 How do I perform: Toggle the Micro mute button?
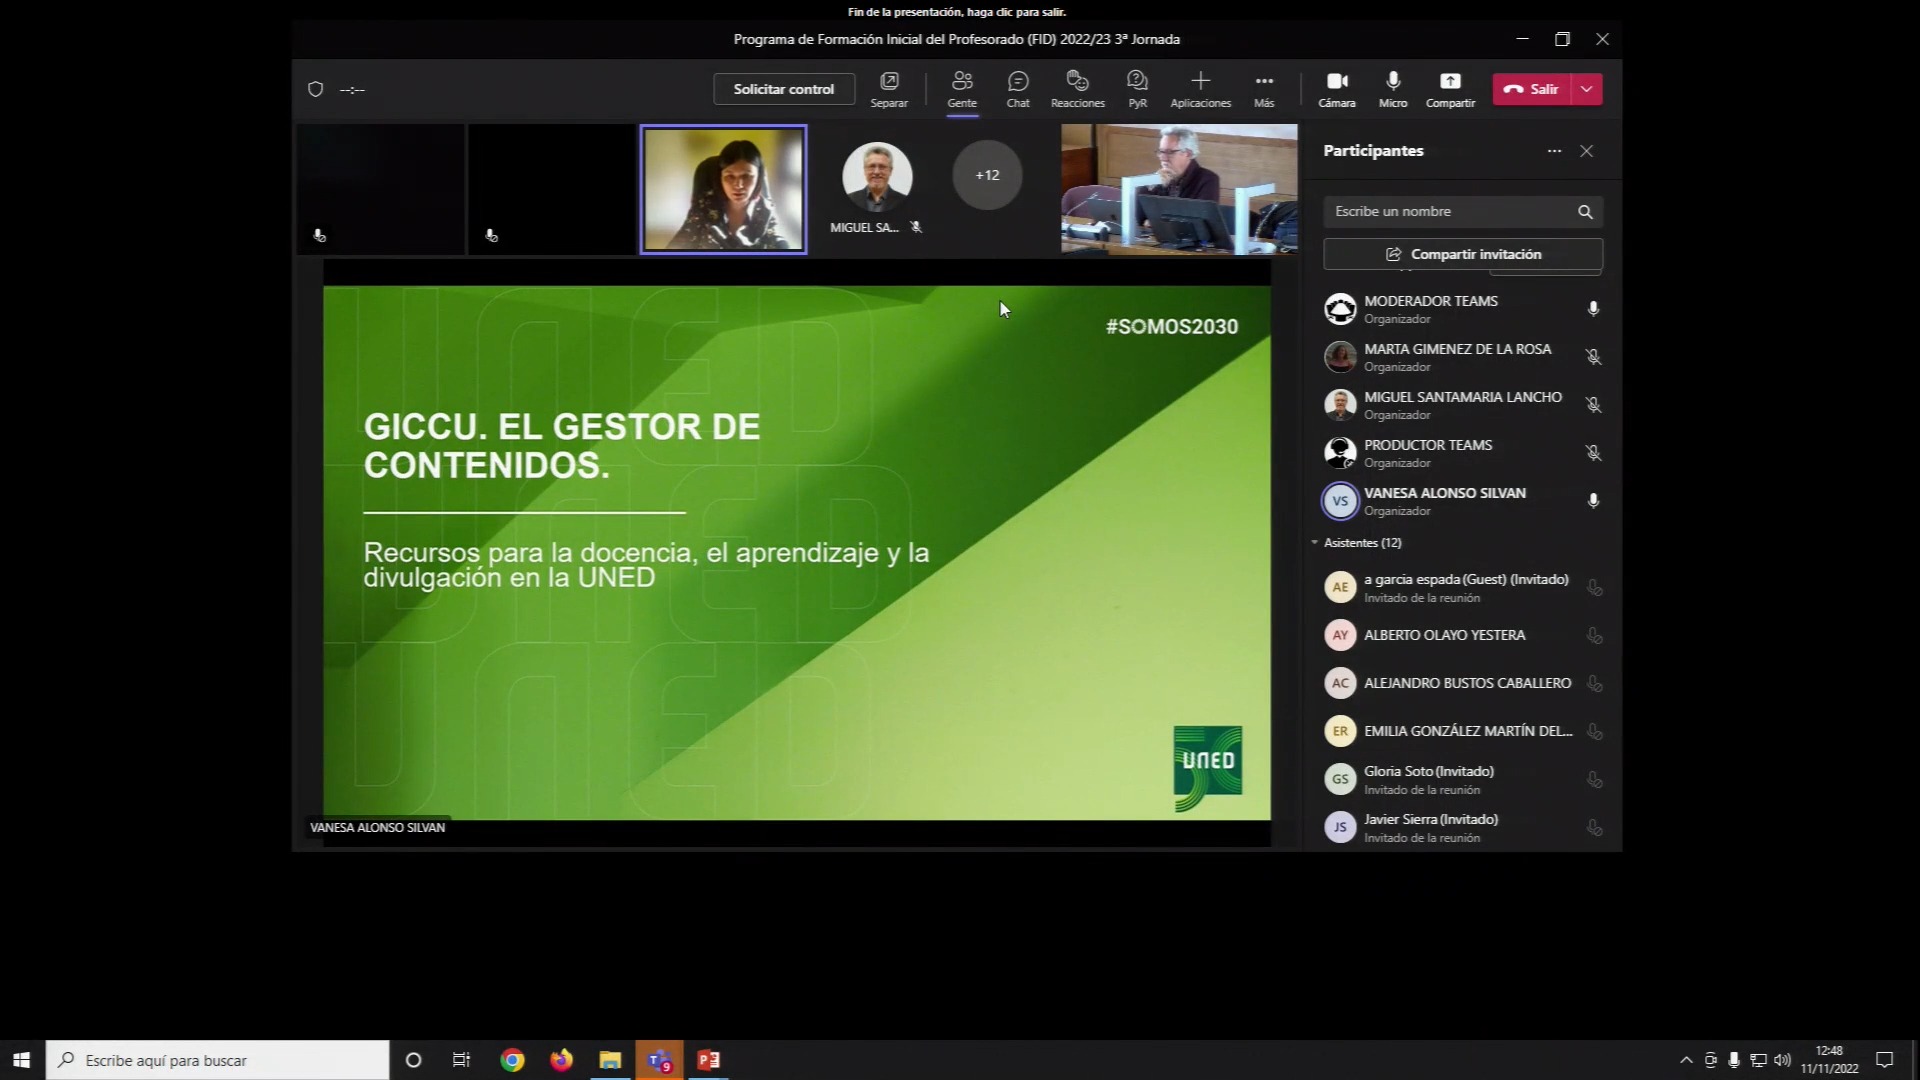tap(1393, 89)
